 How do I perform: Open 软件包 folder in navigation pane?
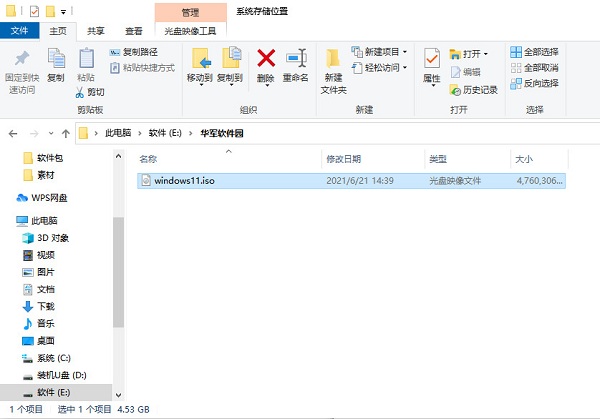[43, 158]
